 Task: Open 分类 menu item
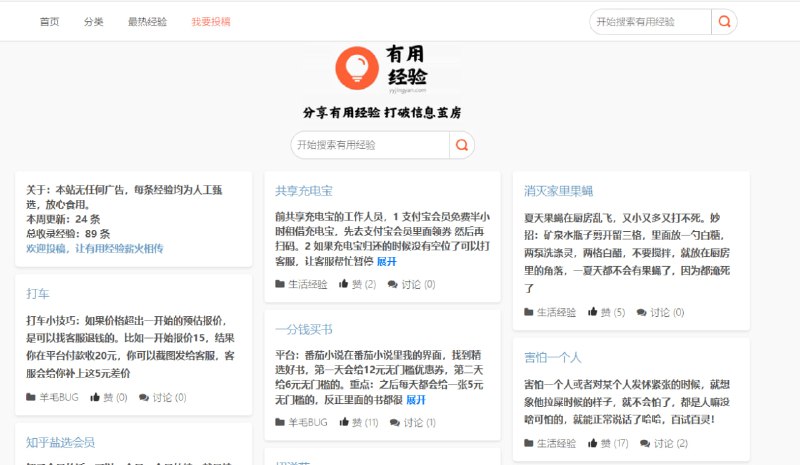point(94,21)
